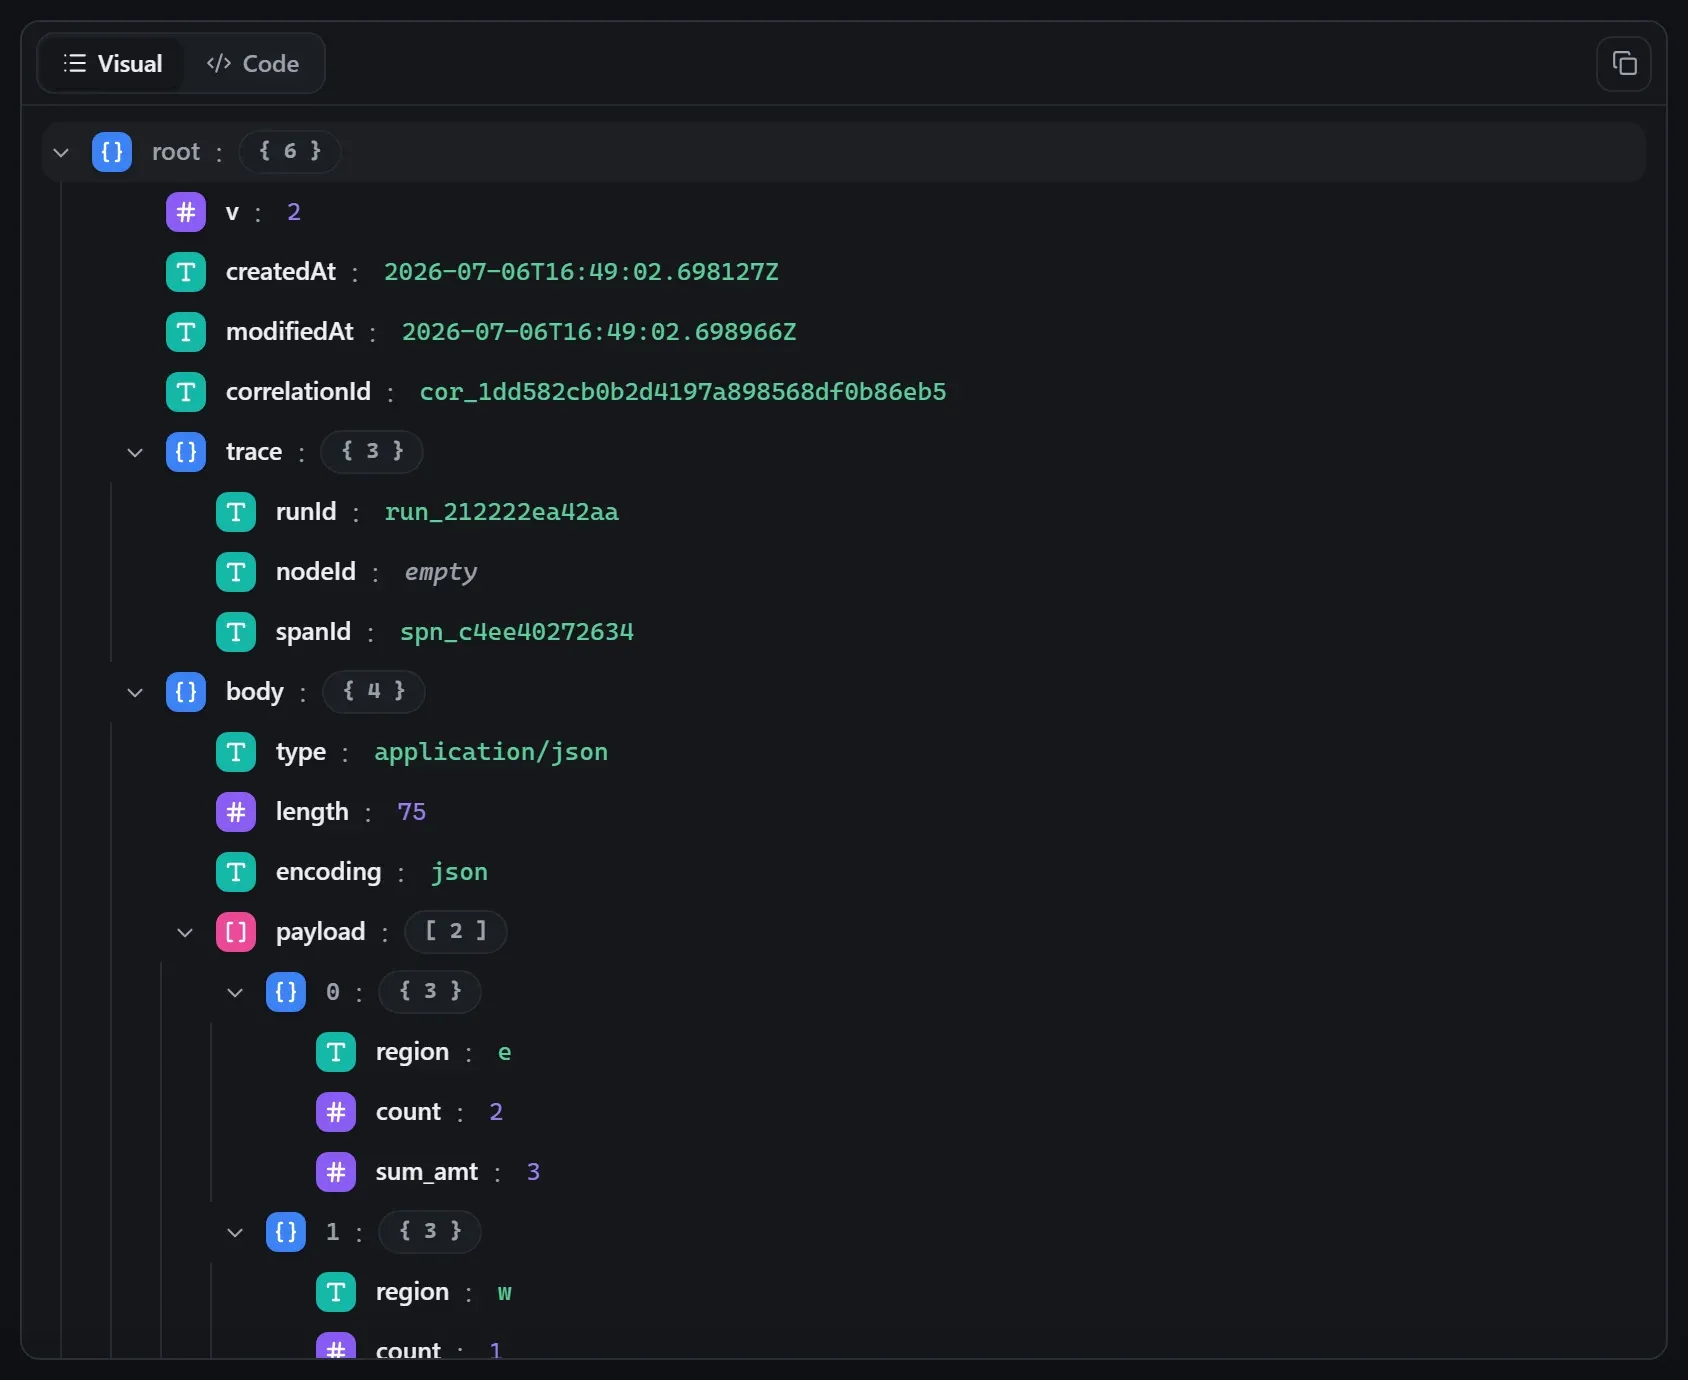The width and height of the screenshot is (1688, 1380).
Task: Click the root { 6 } count badge
Action: coord(290,152)
